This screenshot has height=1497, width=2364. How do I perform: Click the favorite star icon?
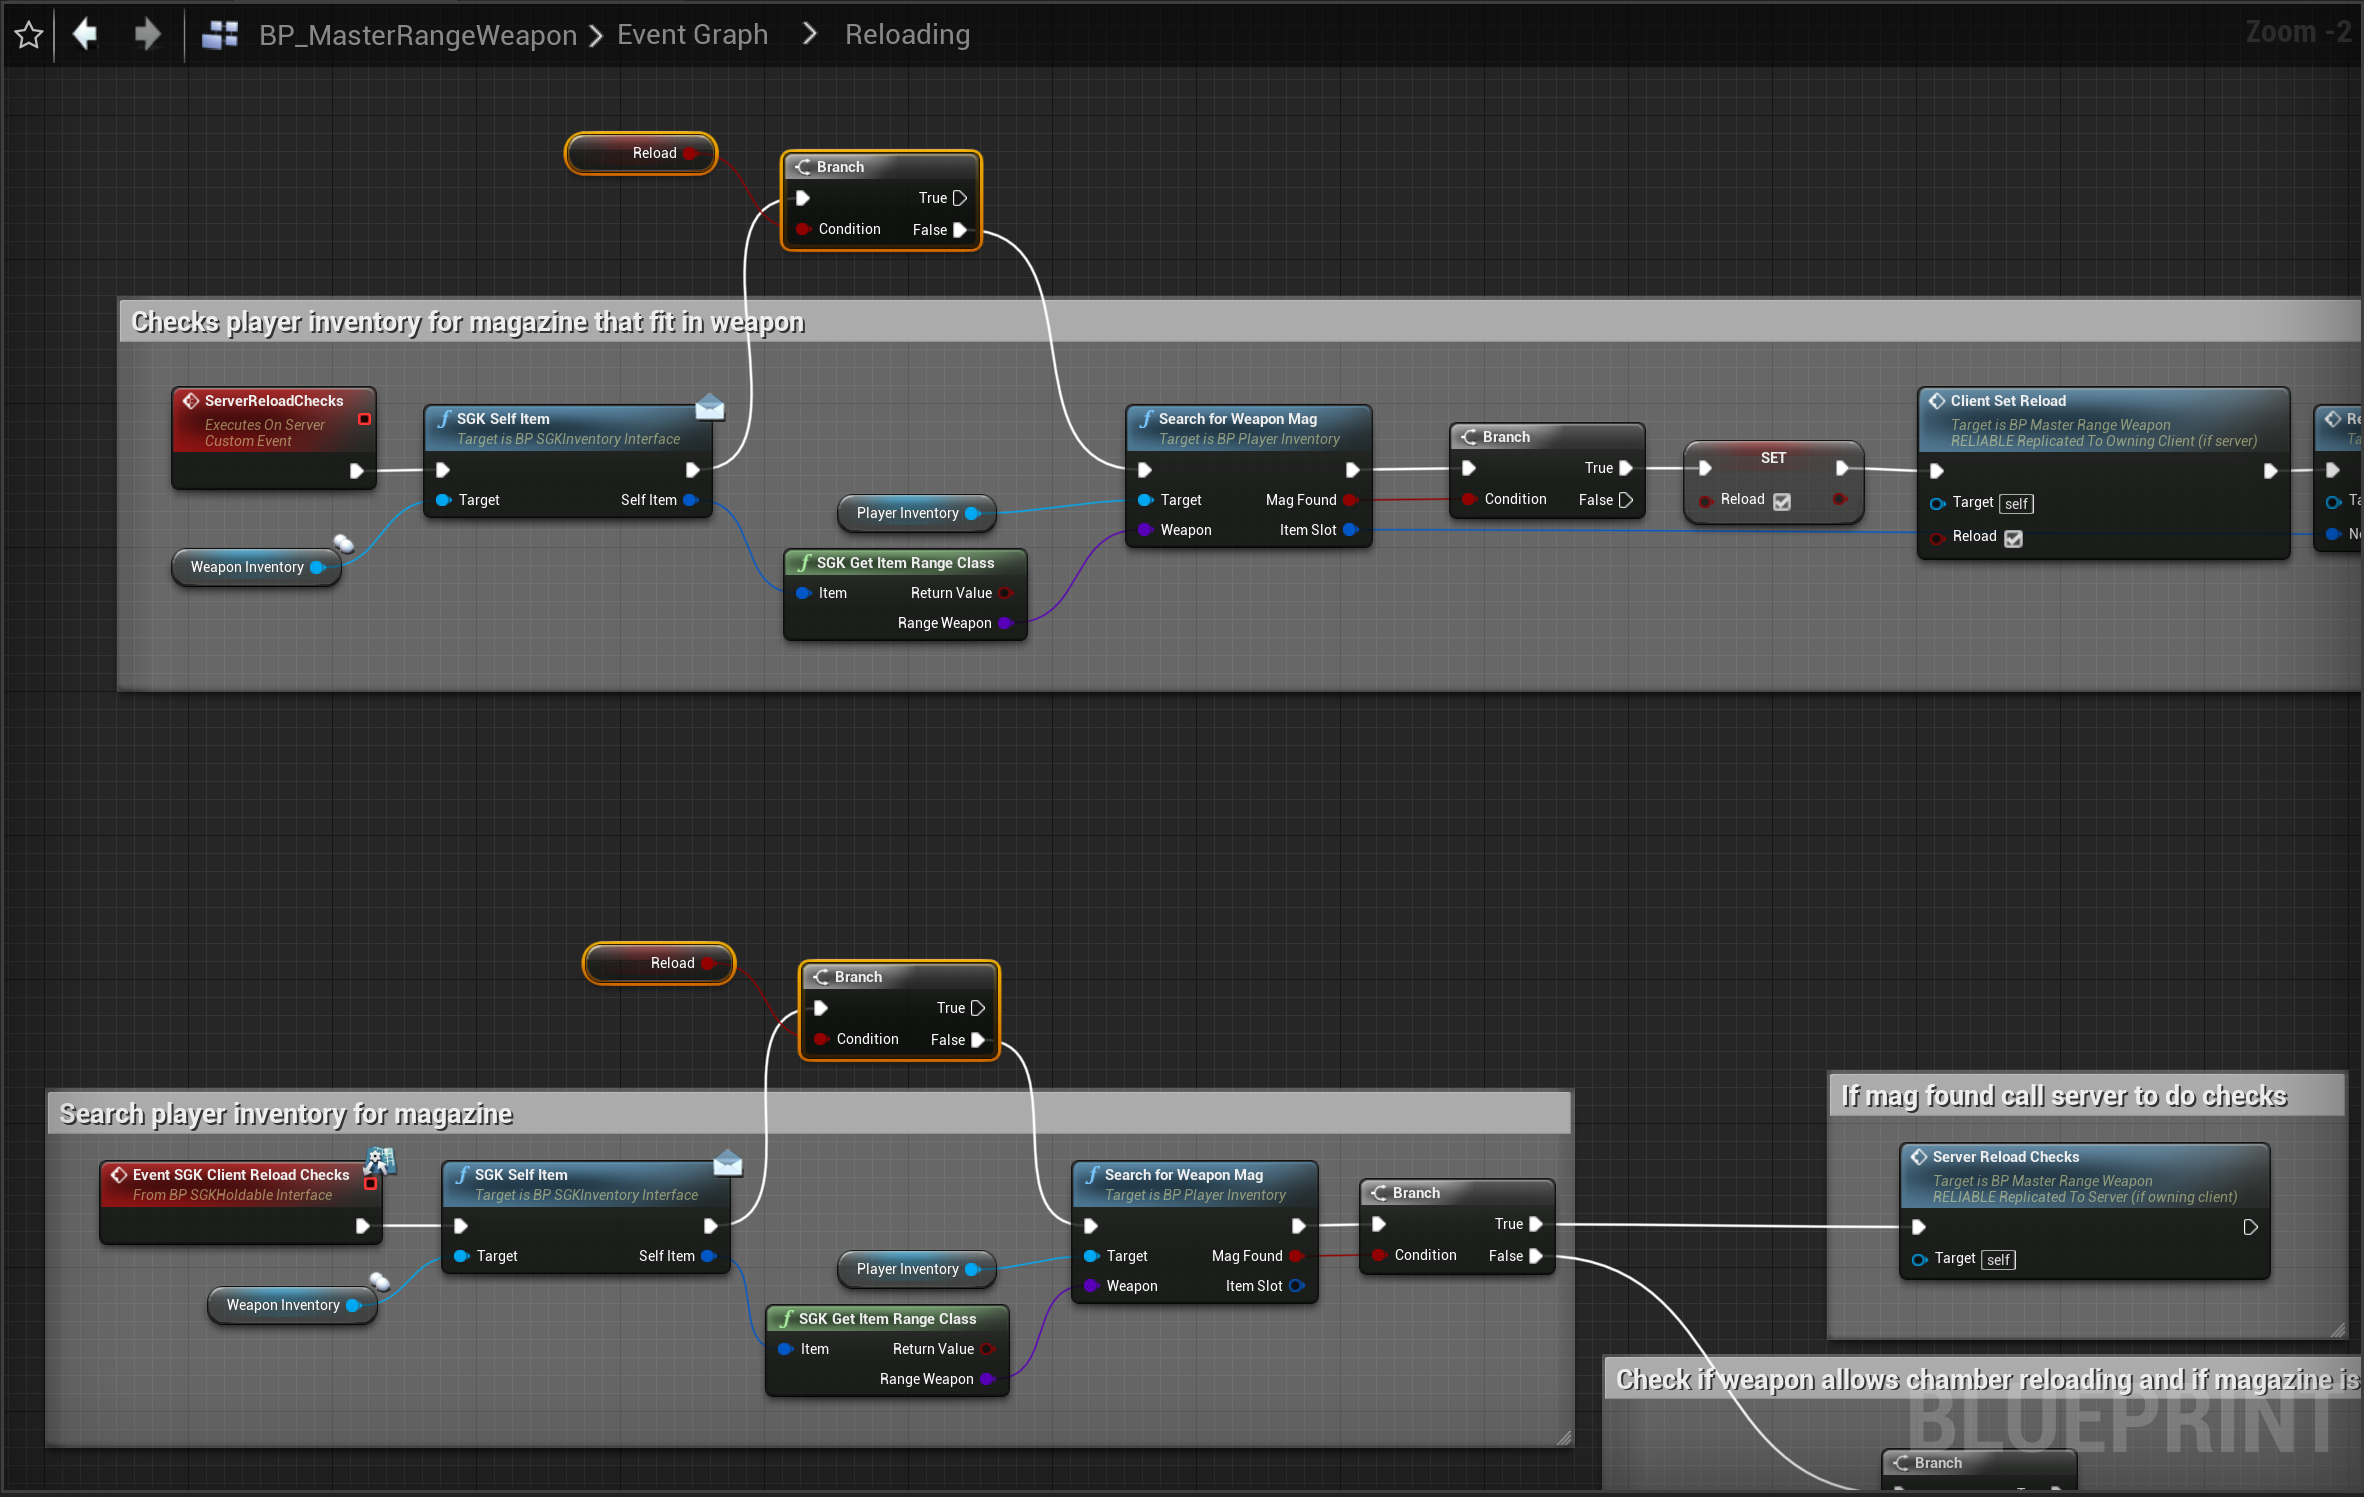click(29, 35)
